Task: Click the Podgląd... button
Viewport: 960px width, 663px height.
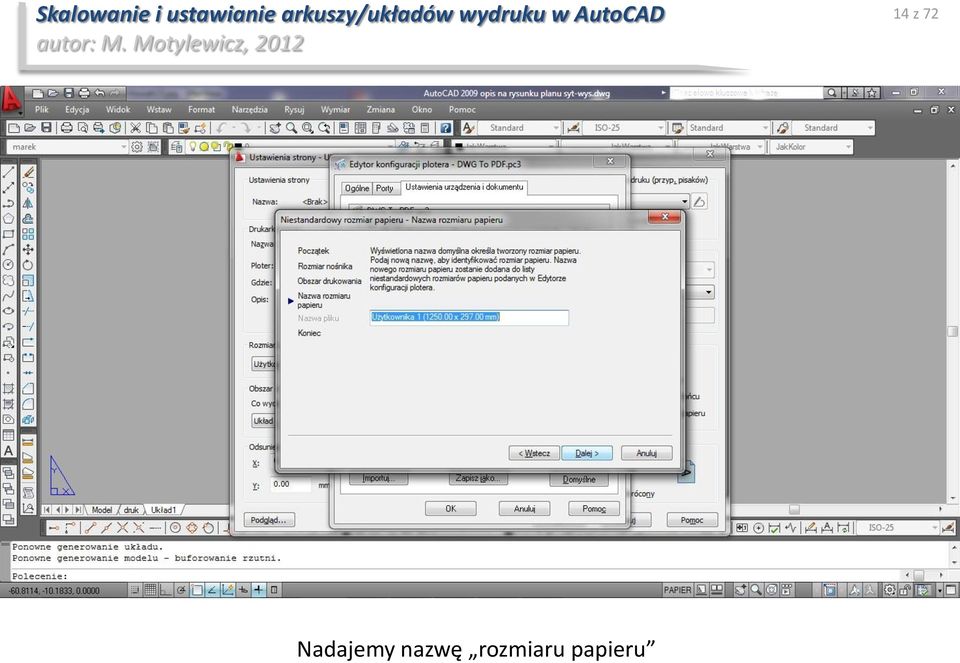Action: click(269, 520)
